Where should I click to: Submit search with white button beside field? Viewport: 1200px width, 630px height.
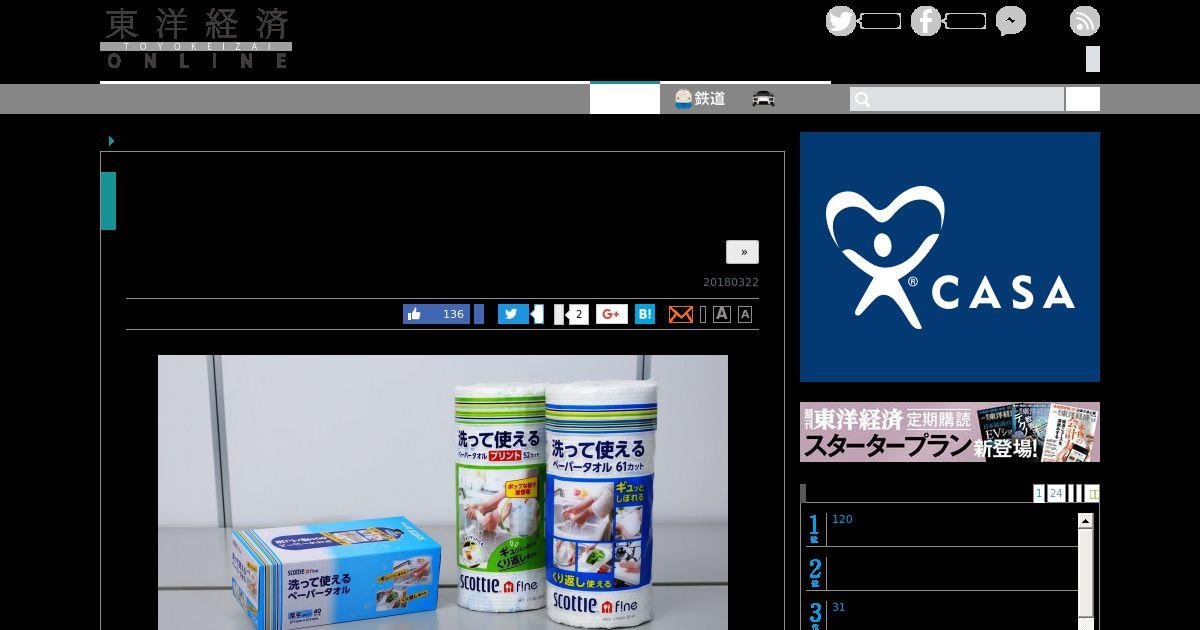pyautogui.click(x=1083, y=99)
